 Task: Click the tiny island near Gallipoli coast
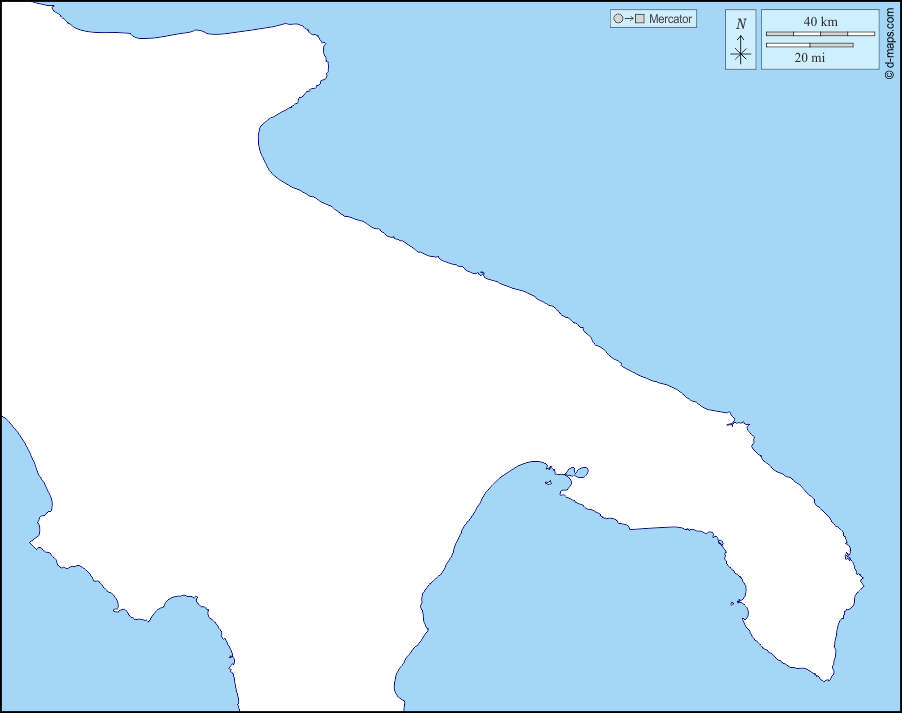click(x=734, y=603)
